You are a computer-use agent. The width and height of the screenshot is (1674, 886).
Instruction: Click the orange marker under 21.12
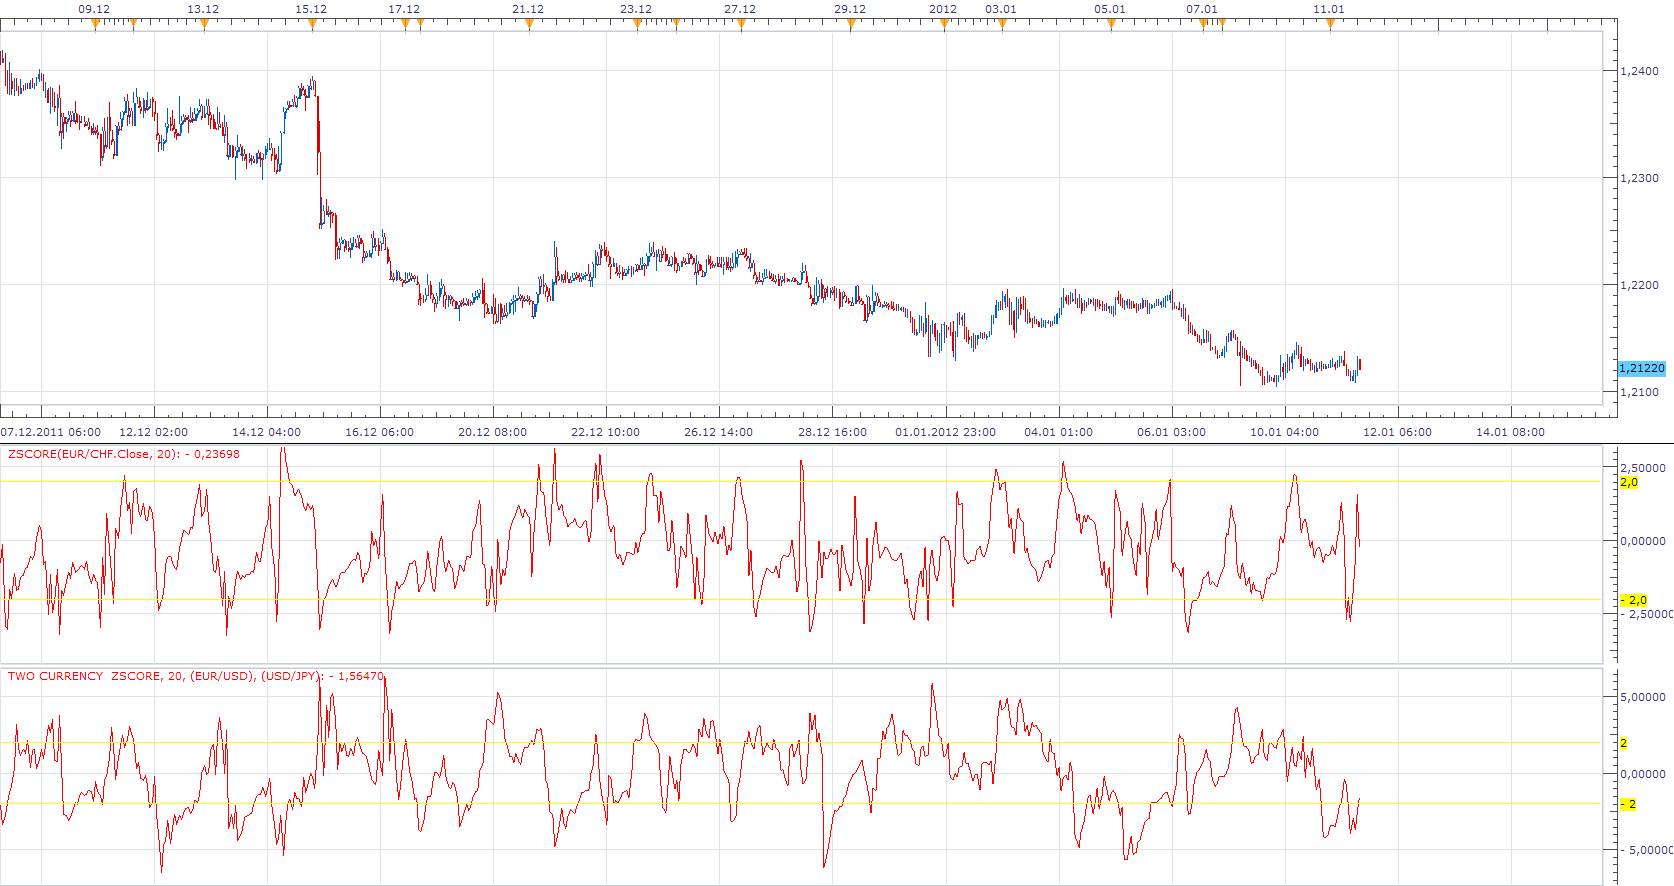click(529, 24)
